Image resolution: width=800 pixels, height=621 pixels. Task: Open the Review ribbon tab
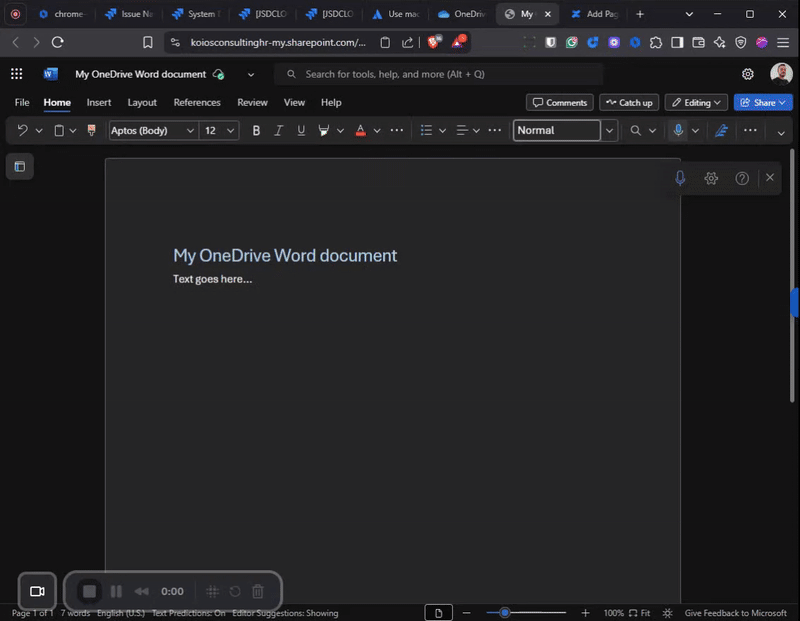pos(252,102)
